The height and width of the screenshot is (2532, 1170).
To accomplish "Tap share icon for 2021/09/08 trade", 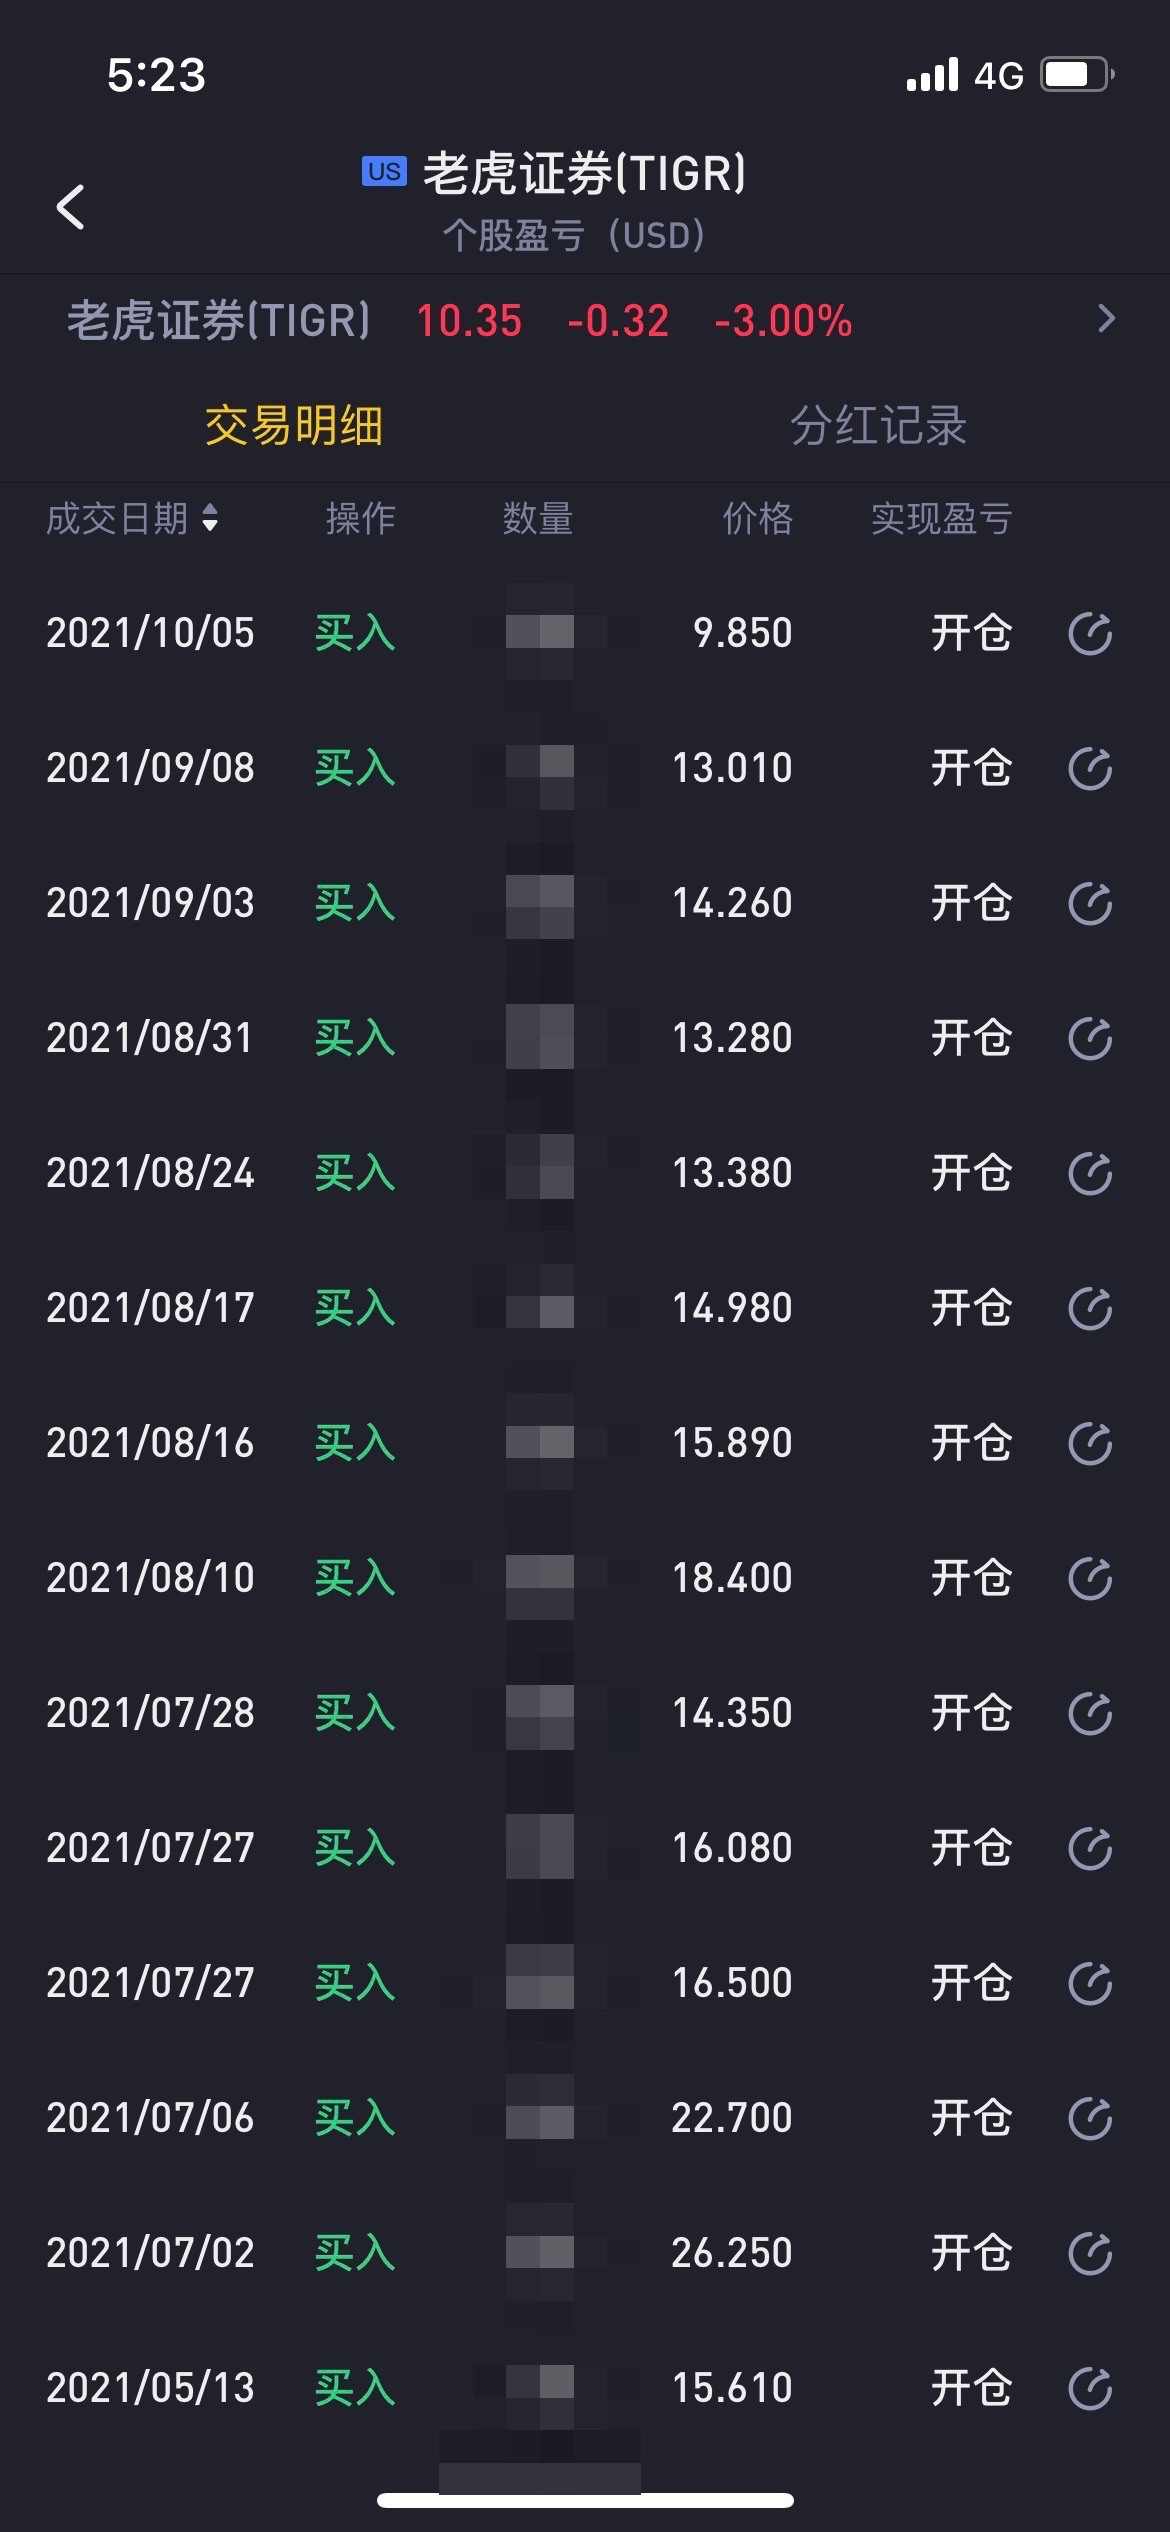I will tap(1089, 769).
